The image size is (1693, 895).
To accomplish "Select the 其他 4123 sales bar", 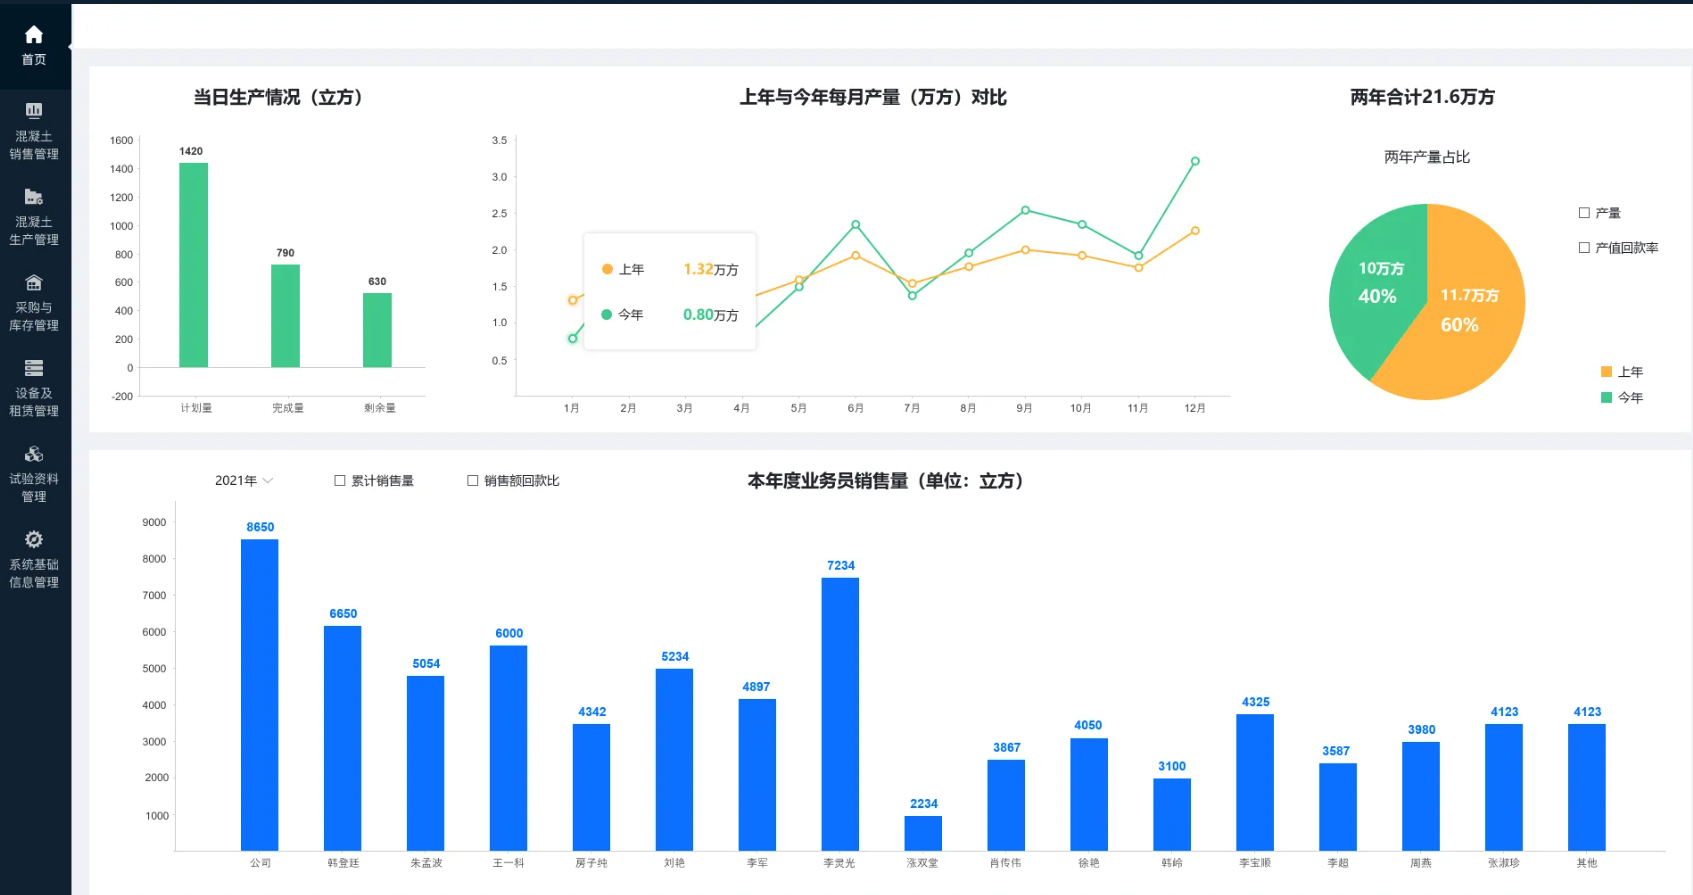I will 1587,787.
